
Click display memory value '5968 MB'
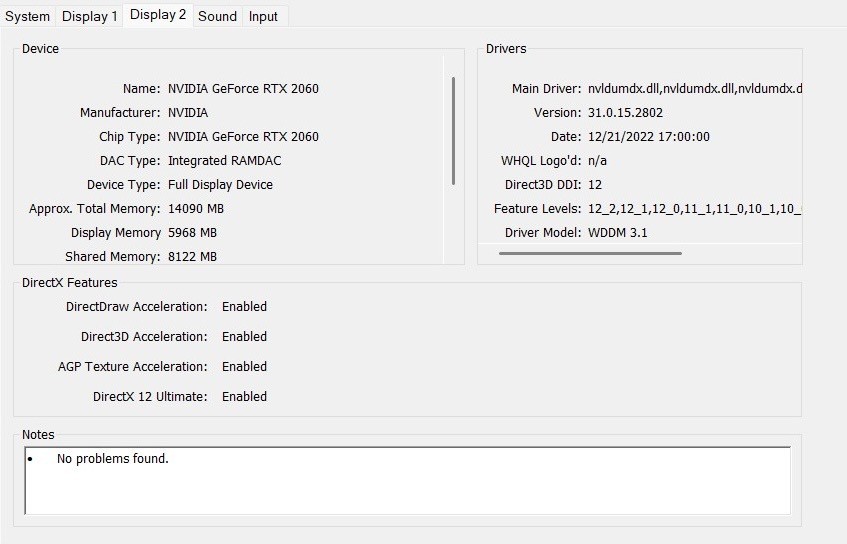pos(192,233)
